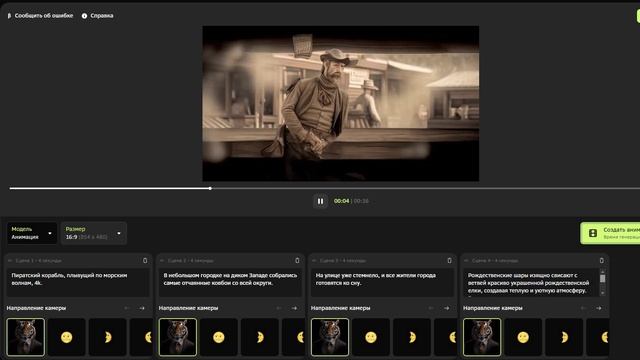
Task: Click the Сцена 3 · 4 секунды header text
Action: point(343,260)
